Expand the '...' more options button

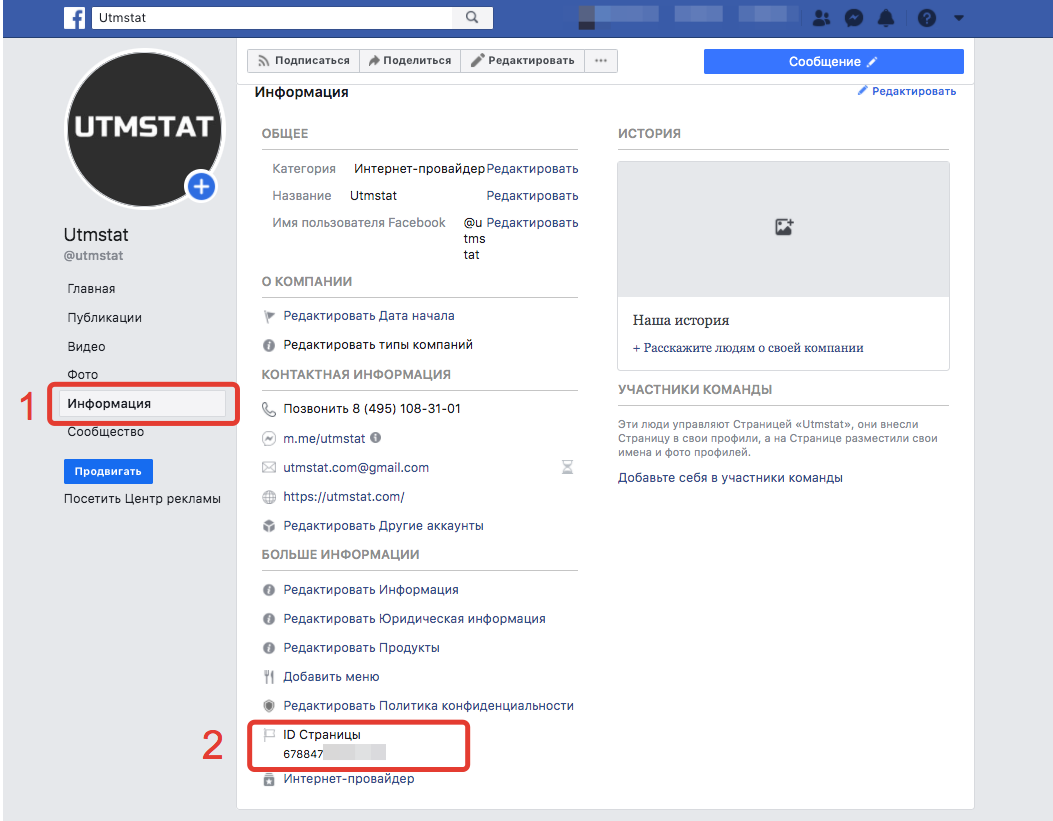601,61
